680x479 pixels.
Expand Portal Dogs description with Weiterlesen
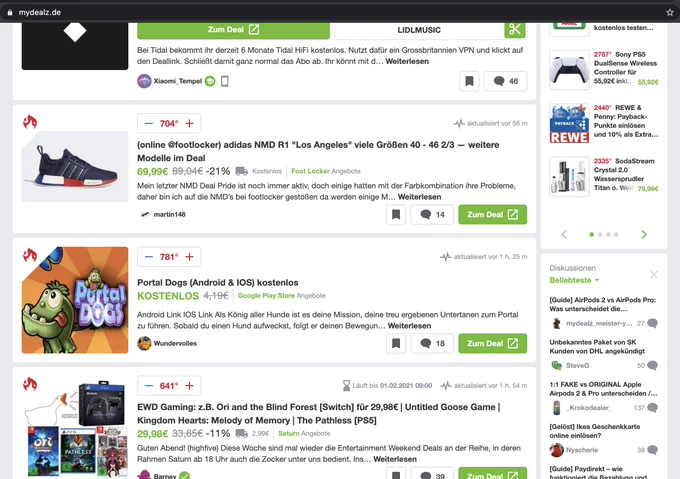pos(409,326)
